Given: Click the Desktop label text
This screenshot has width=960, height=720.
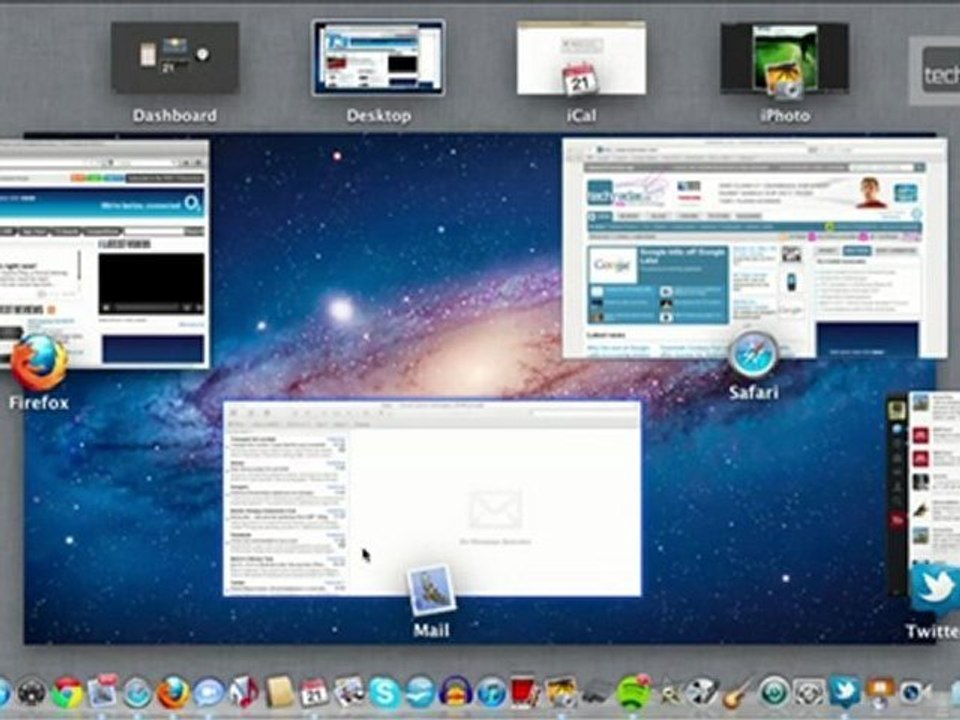Looking at the screenshot, I should [x=378, y=116].
